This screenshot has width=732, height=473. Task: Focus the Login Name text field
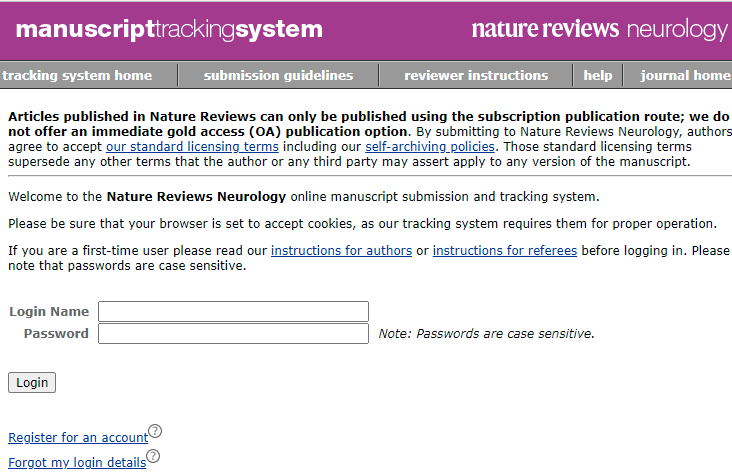pos(233,312)
